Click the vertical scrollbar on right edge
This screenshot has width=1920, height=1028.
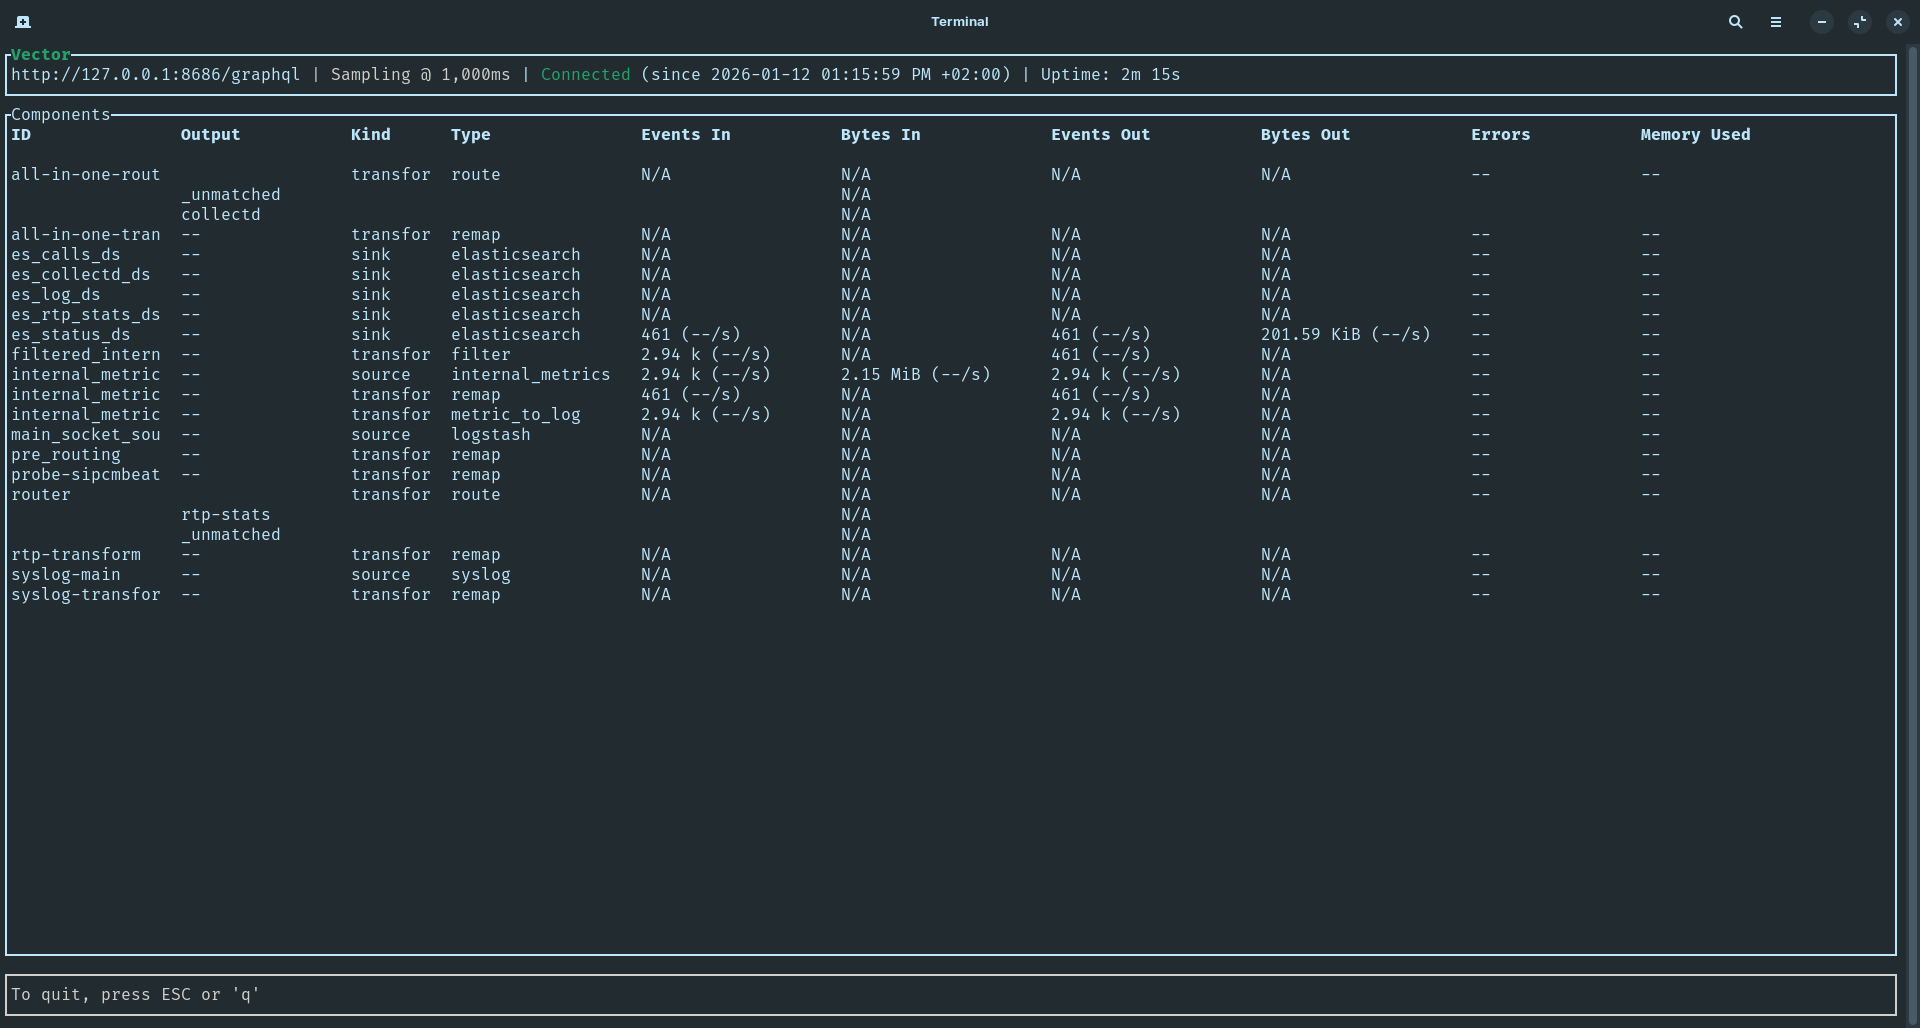(1912, 500)
